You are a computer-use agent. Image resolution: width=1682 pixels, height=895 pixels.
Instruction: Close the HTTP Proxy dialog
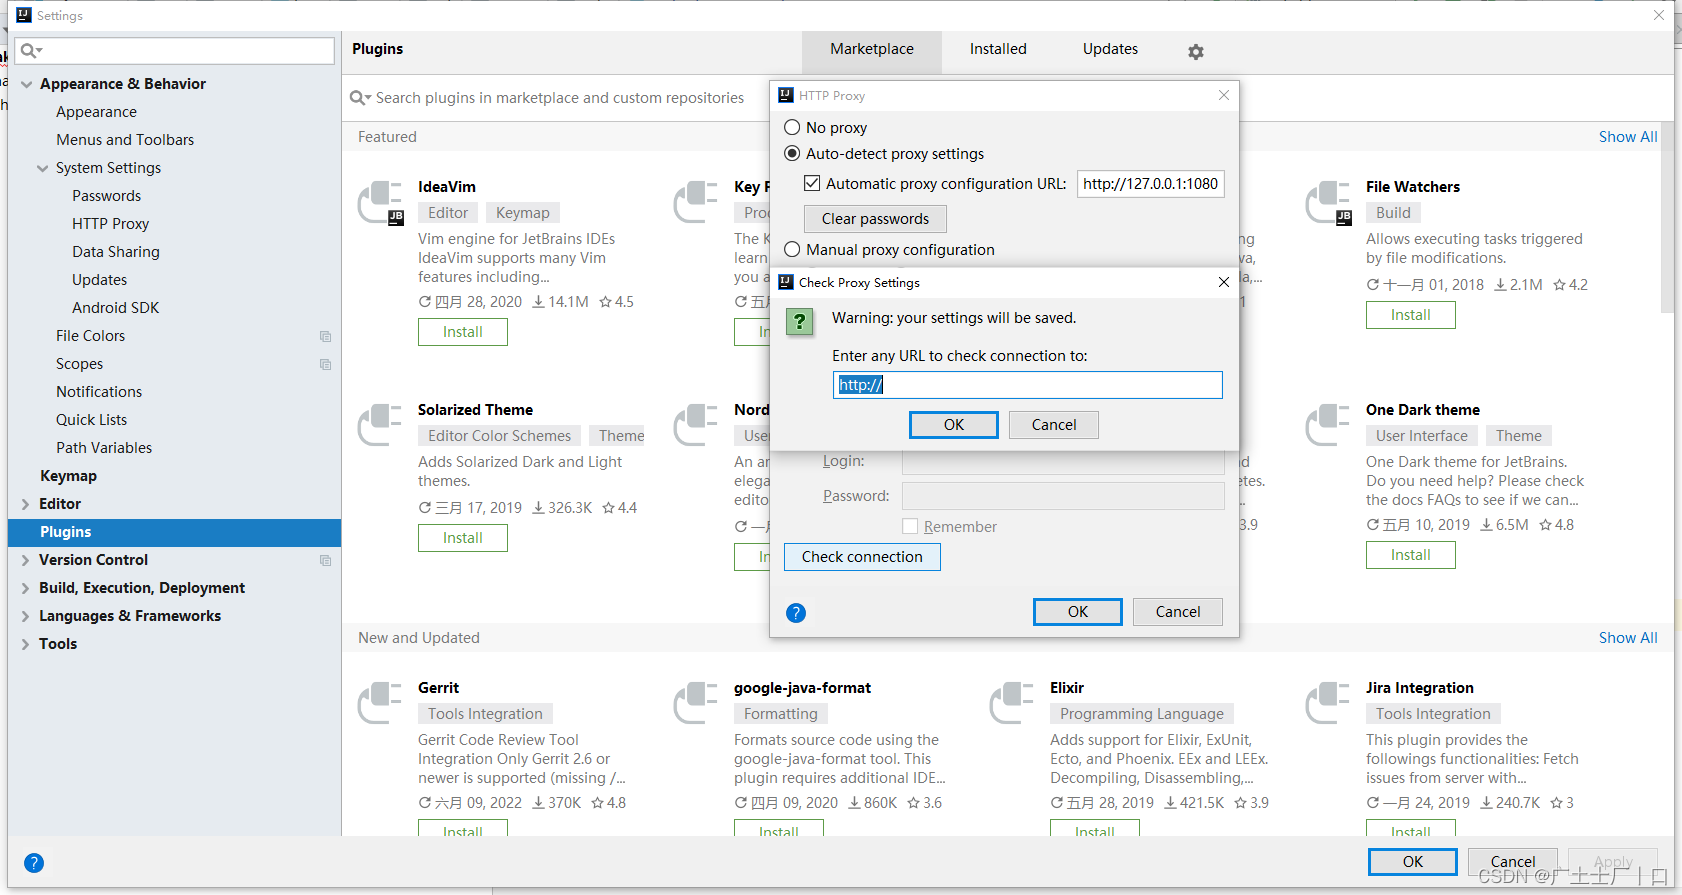(x=1223, y=95)
